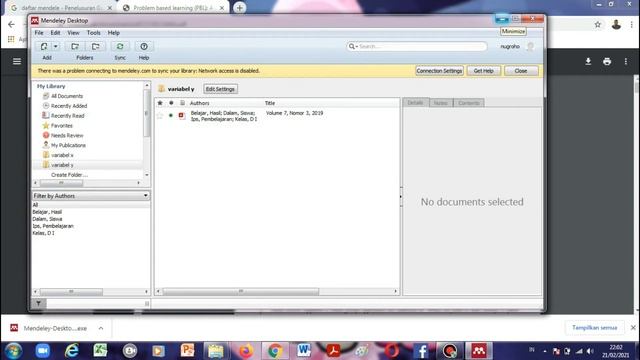640x360 pixels.
Task: Select the document titled Volume 7, Nomor 3, 2019
Action: (294, 113)
